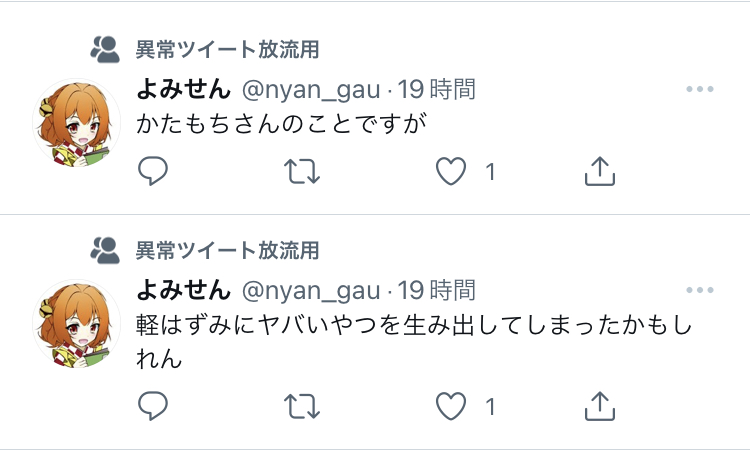The height and width of the screenshot is (451, 750).
Task: Share the 軽はずみにヤバいやつ tweet
Action: 598,406
